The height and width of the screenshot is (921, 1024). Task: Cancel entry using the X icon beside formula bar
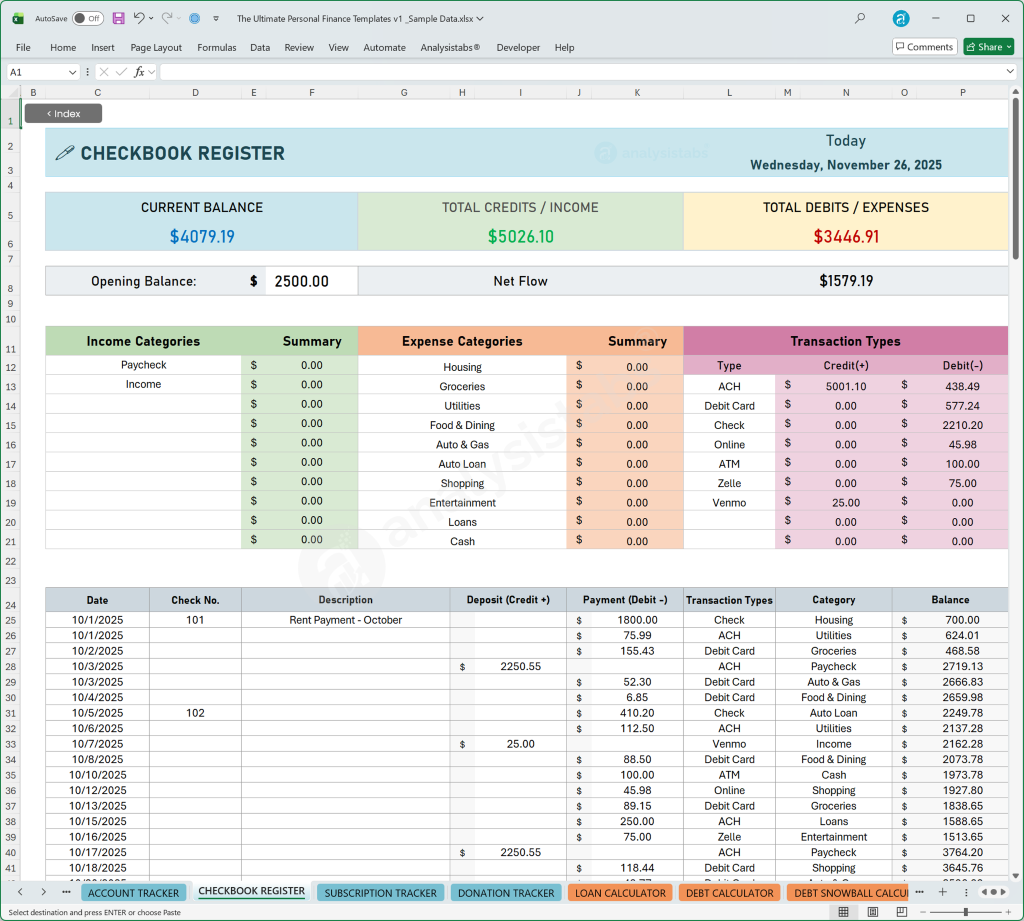click(x=104, y=71)
